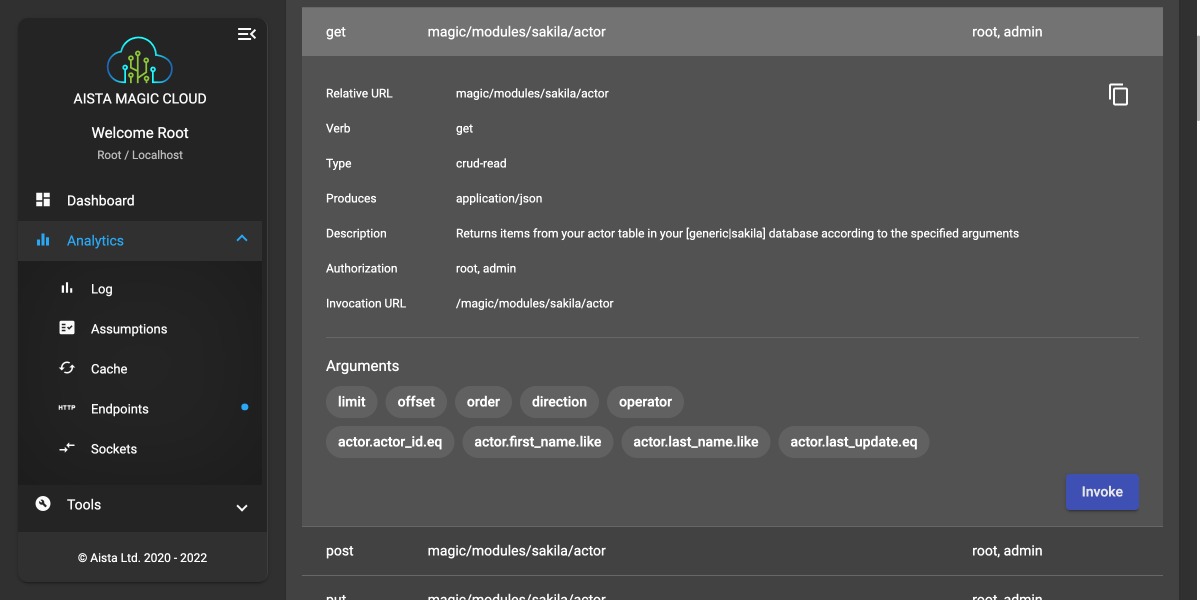Collapse the Analytics menu chevron

click(241, 239)
